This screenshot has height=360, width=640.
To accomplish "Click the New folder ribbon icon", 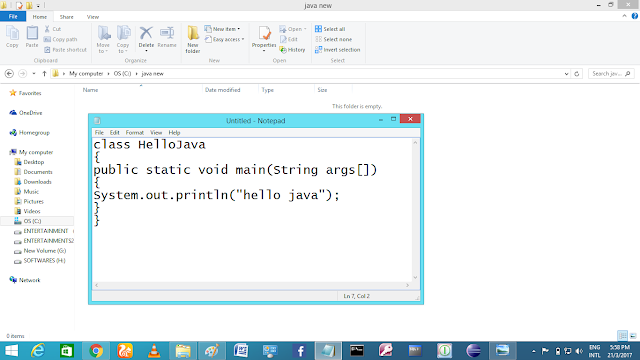I will [193, 39].
